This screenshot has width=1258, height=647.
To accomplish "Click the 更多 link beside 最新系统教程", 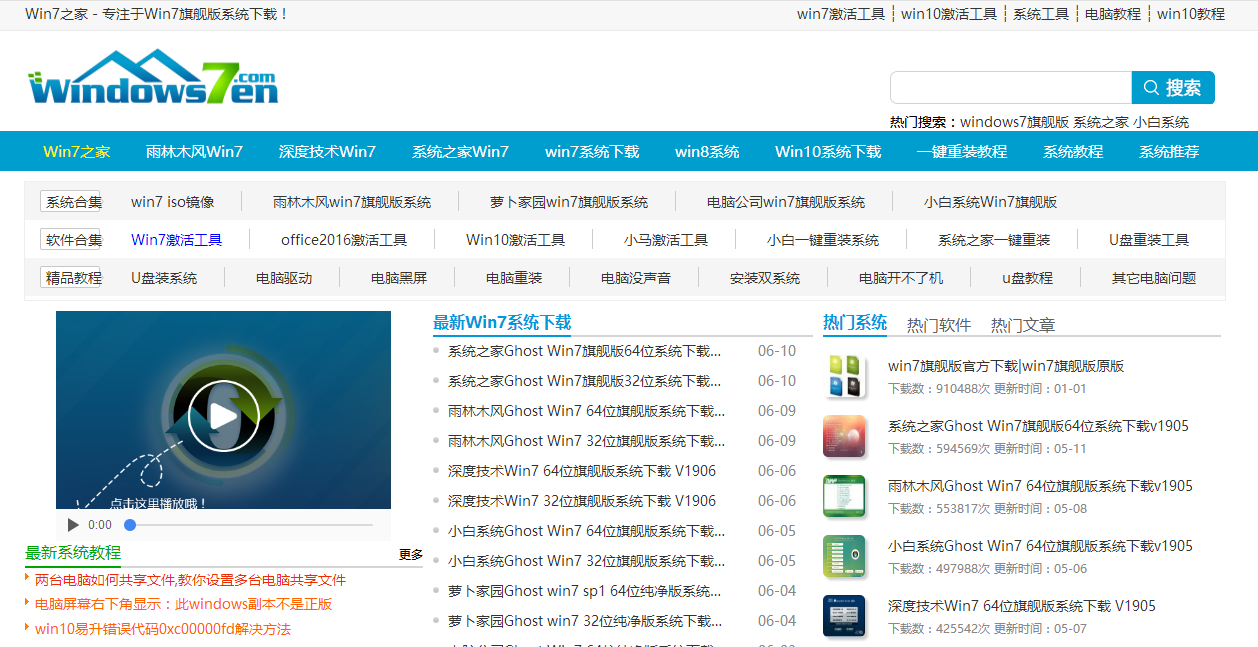I will pyautogui.click(x=410, y=554).
